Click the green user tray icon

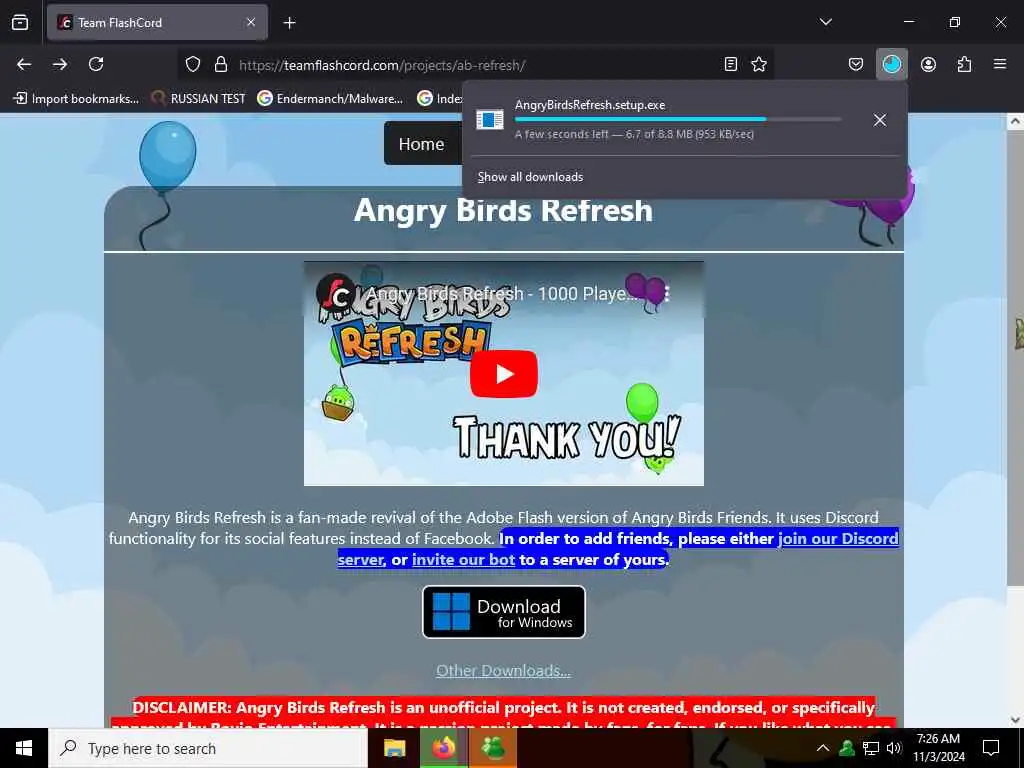pos(846,748)
